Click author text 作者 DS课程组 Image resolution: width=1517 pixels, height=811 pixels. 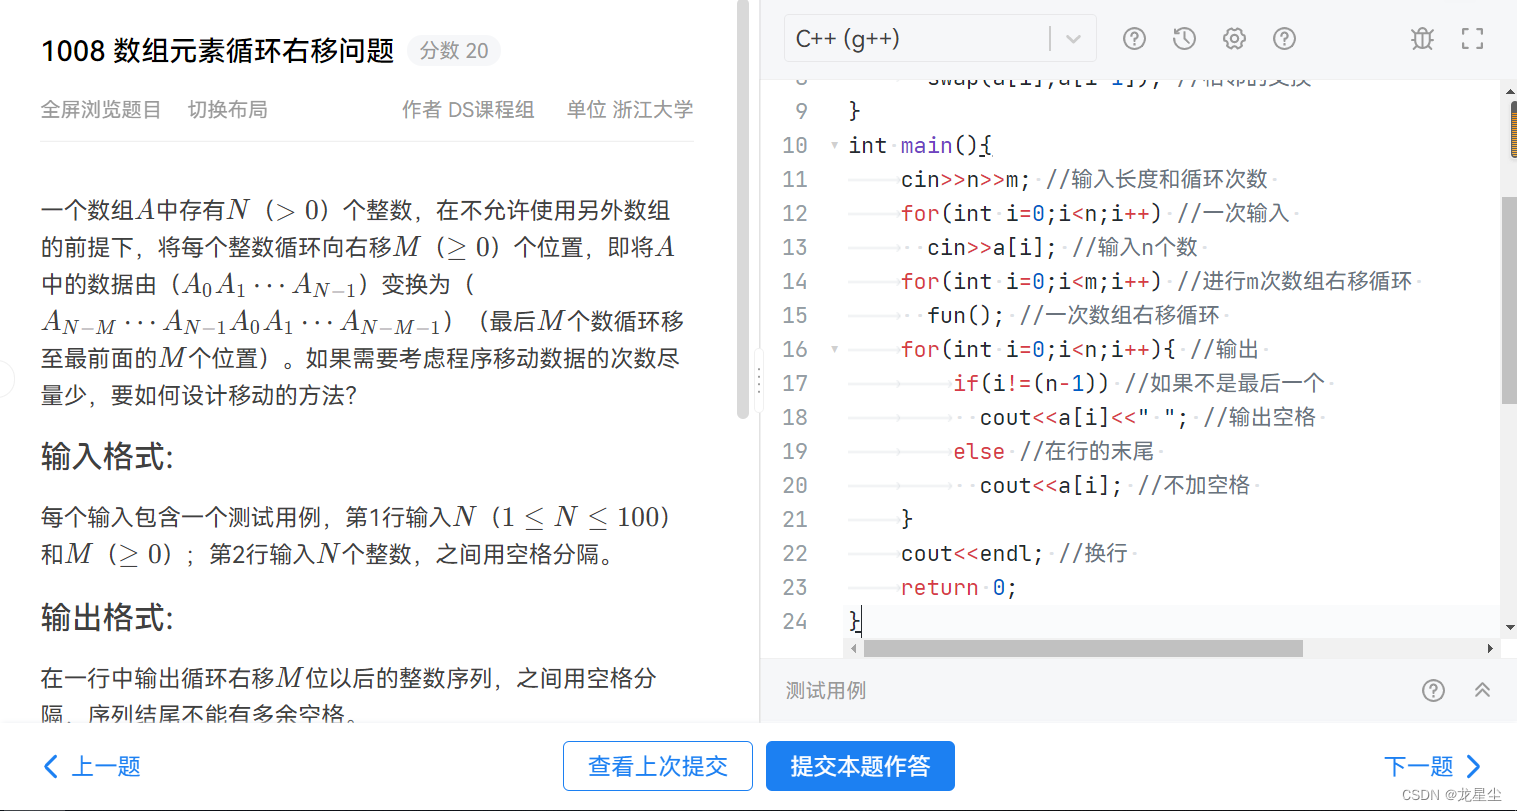click(468, 110)
